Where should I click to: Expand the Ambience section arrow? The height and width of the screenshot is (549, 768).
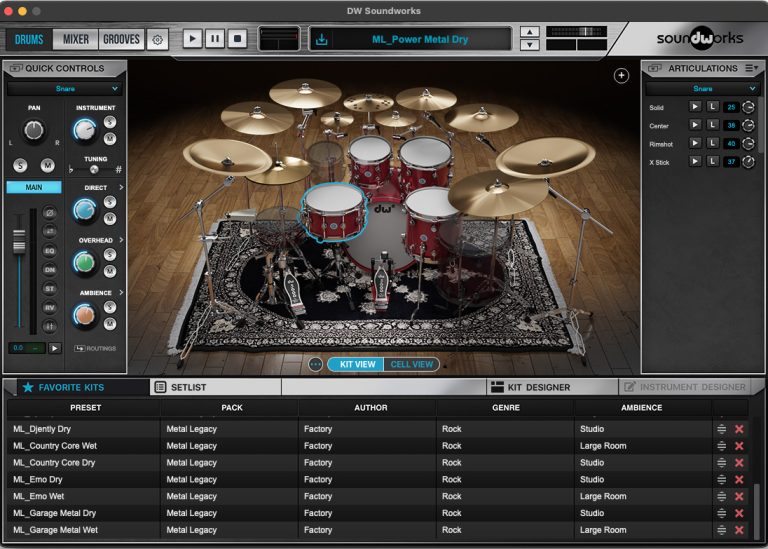tap(121, 292)
